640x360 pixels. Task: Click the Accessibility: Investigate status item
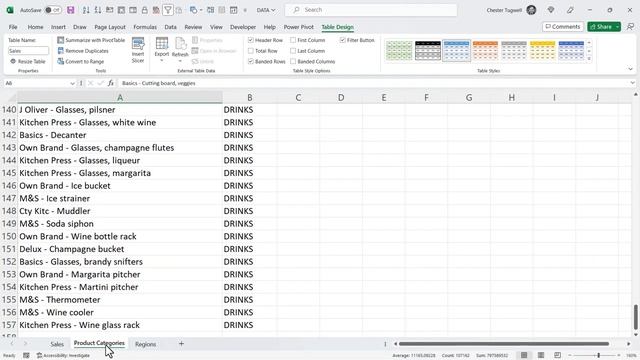coord(63,356)
